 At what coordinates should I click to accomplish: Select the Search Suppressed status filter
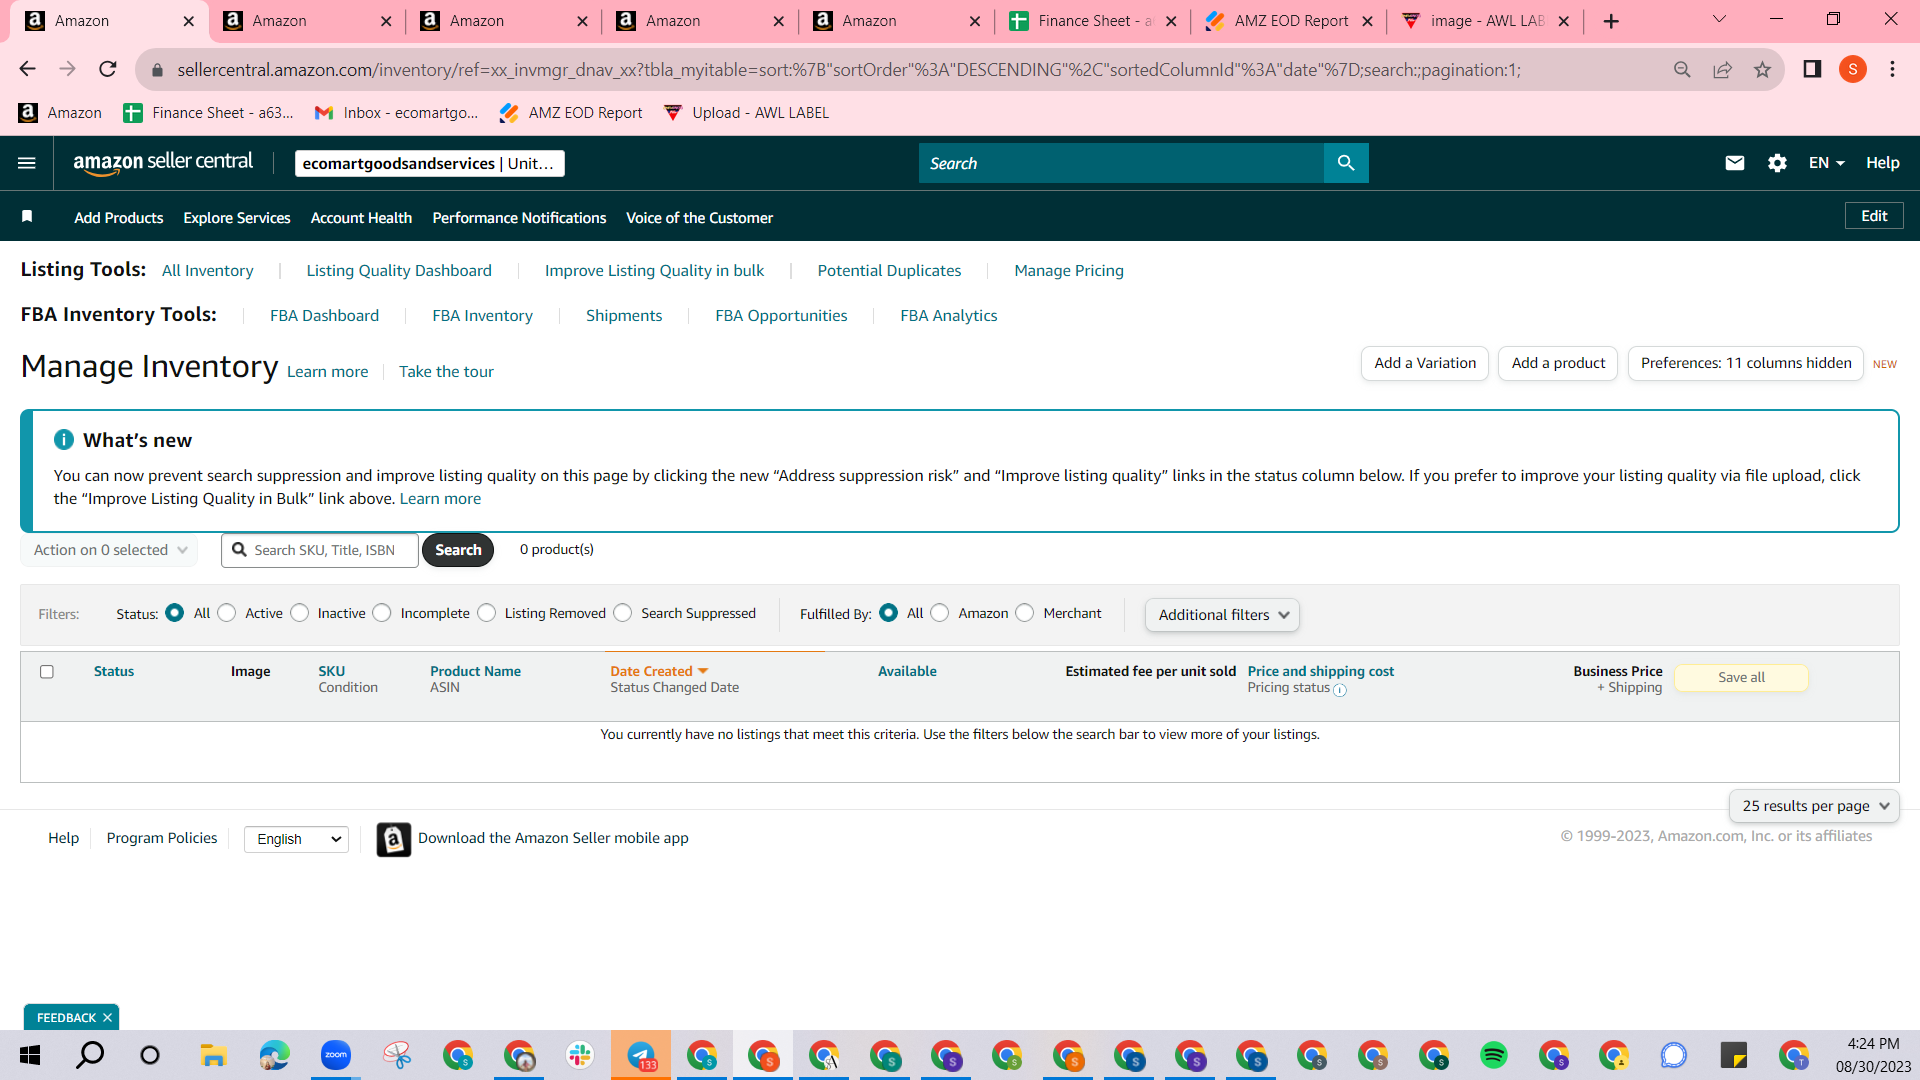[623, 613]
